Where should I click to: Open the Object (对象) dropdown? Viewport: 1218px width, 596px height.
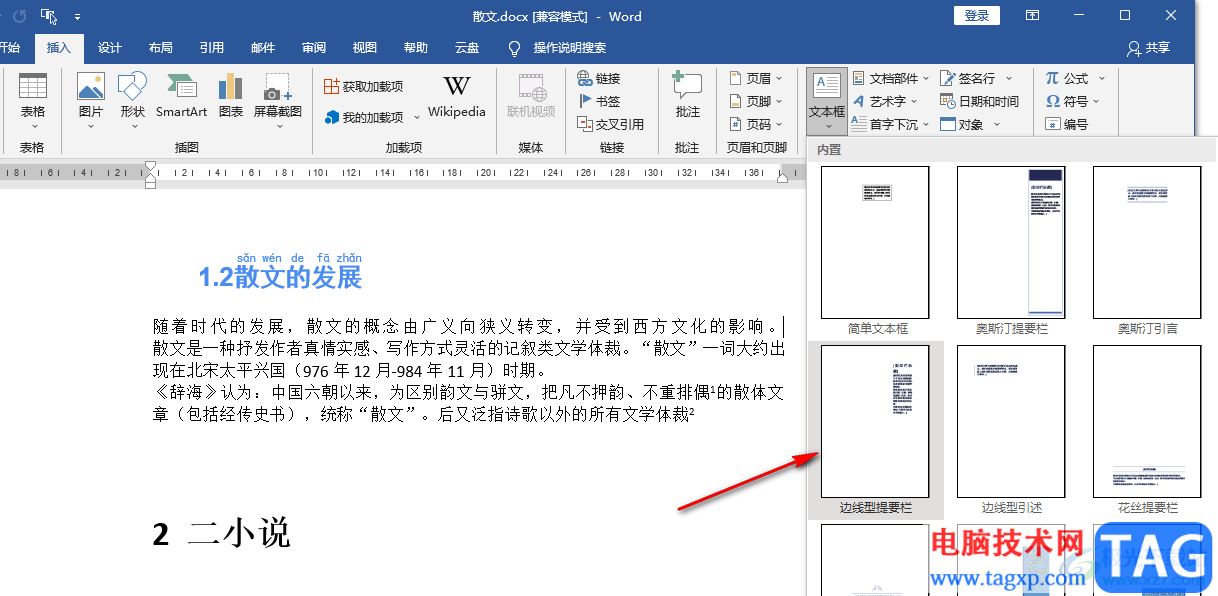(970, 124)
